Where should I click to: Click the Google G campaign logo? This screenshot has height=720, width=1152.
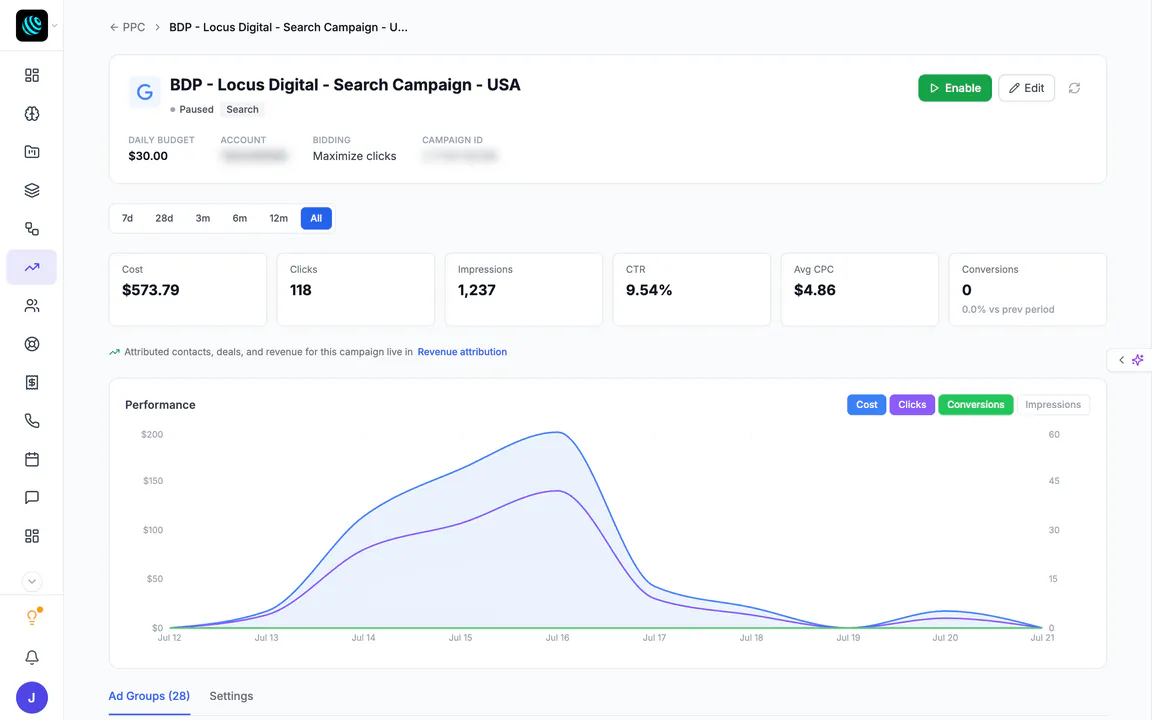tap(145, 92)
